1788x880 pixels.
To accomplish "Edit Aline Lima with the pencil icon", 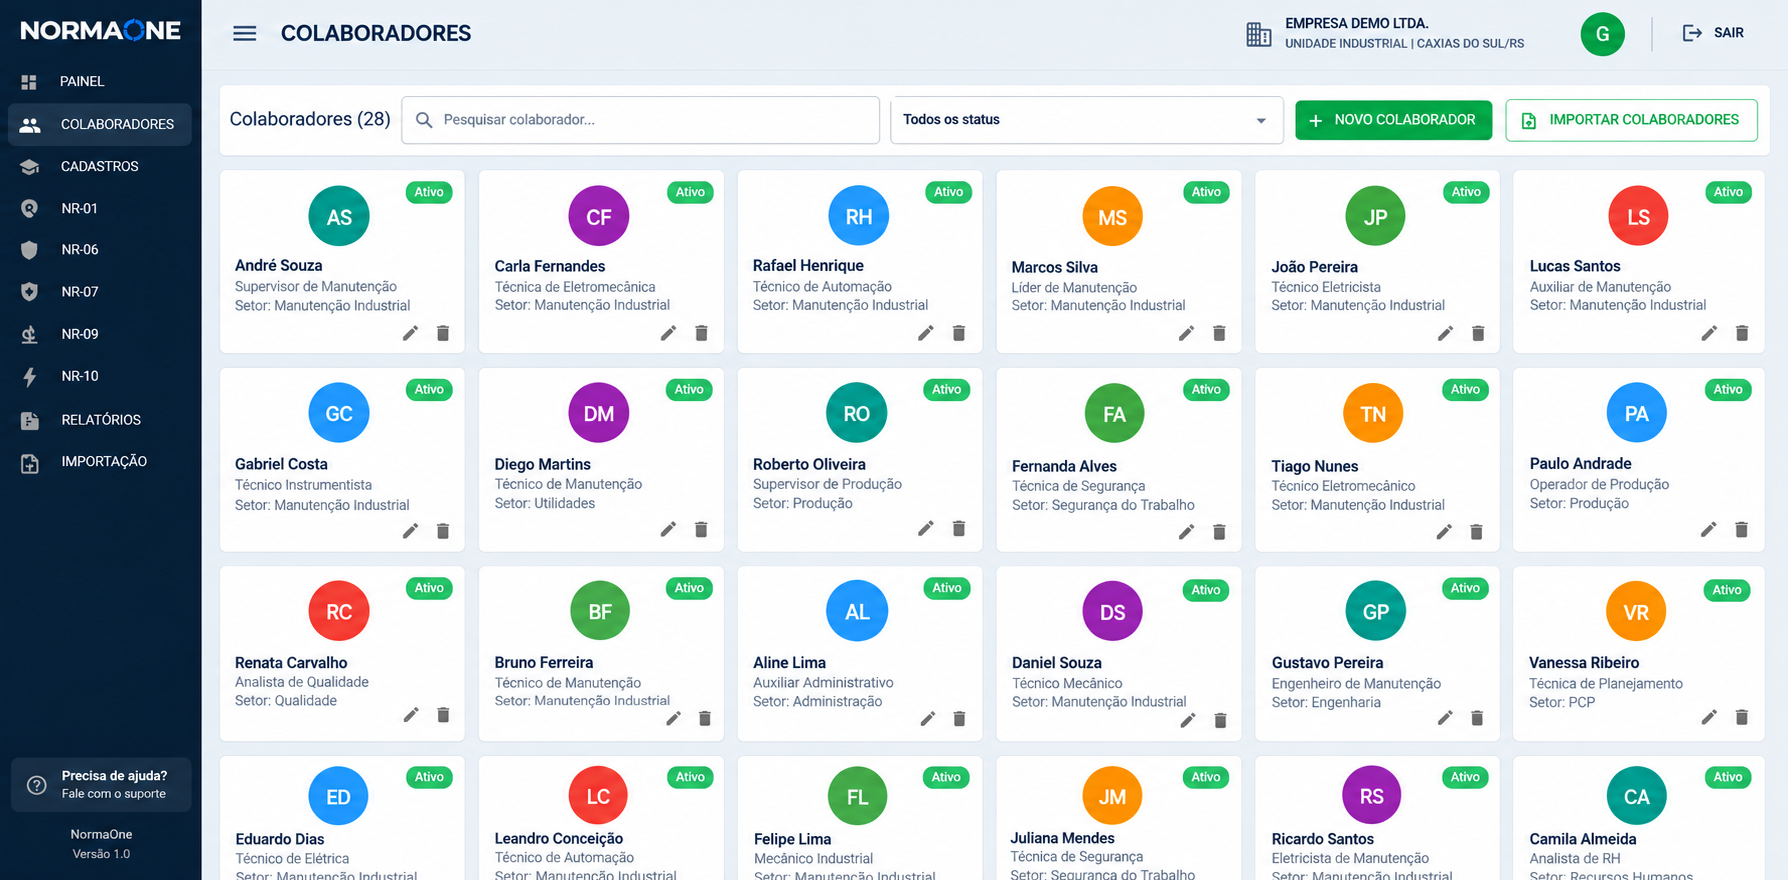I will (x=928, y=718).
